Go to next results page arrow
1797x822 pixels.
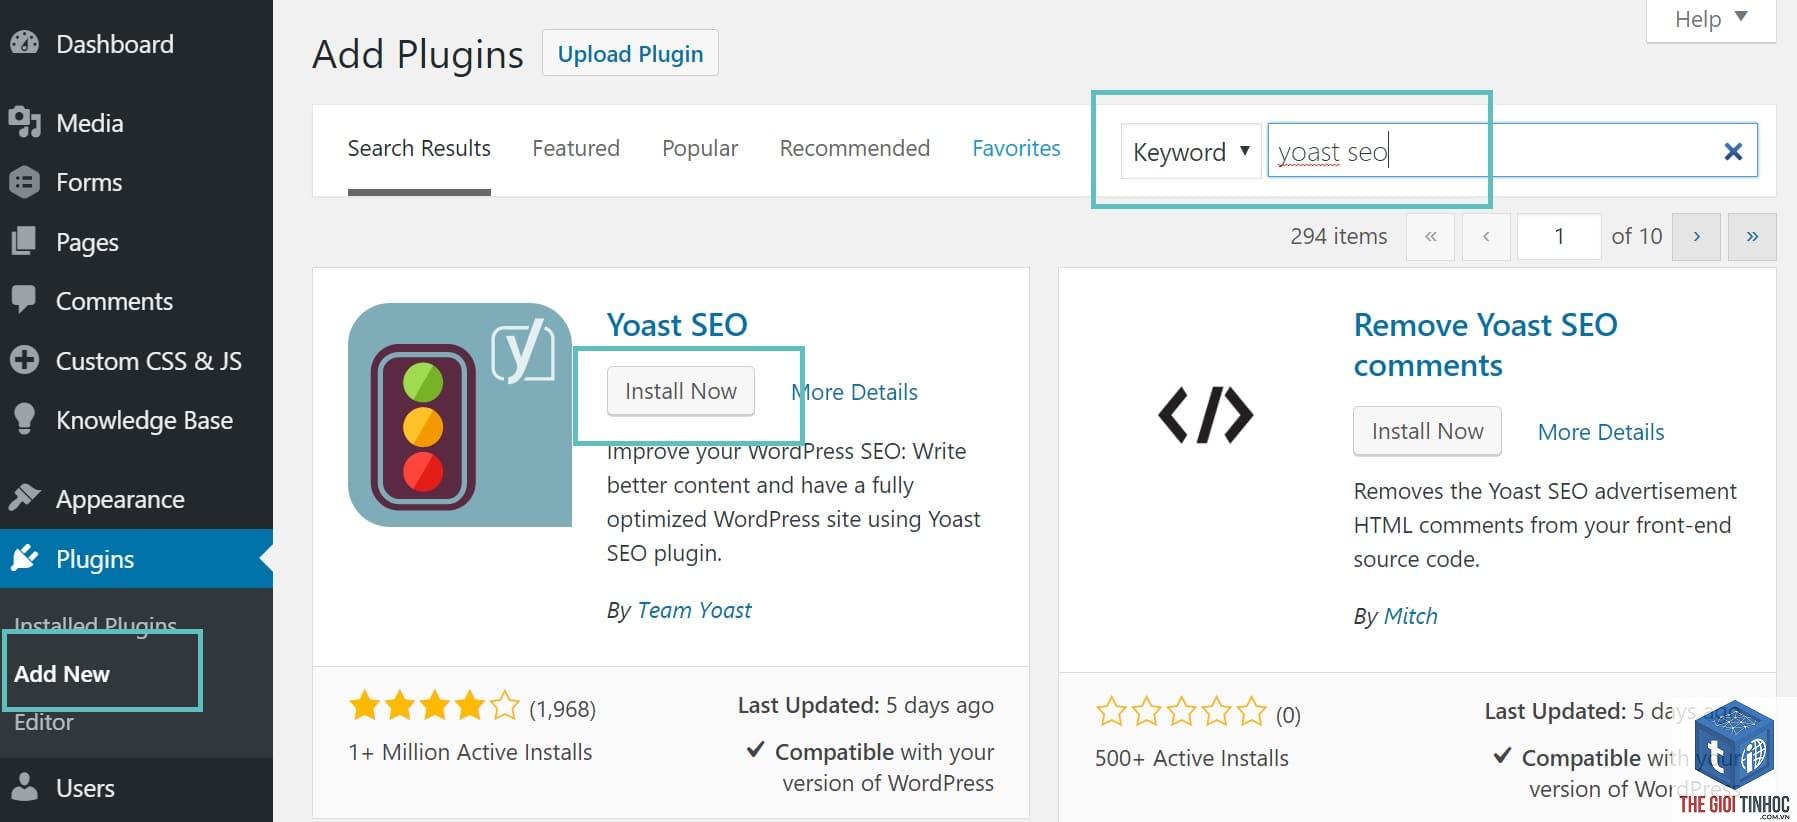coord(1696,237)
